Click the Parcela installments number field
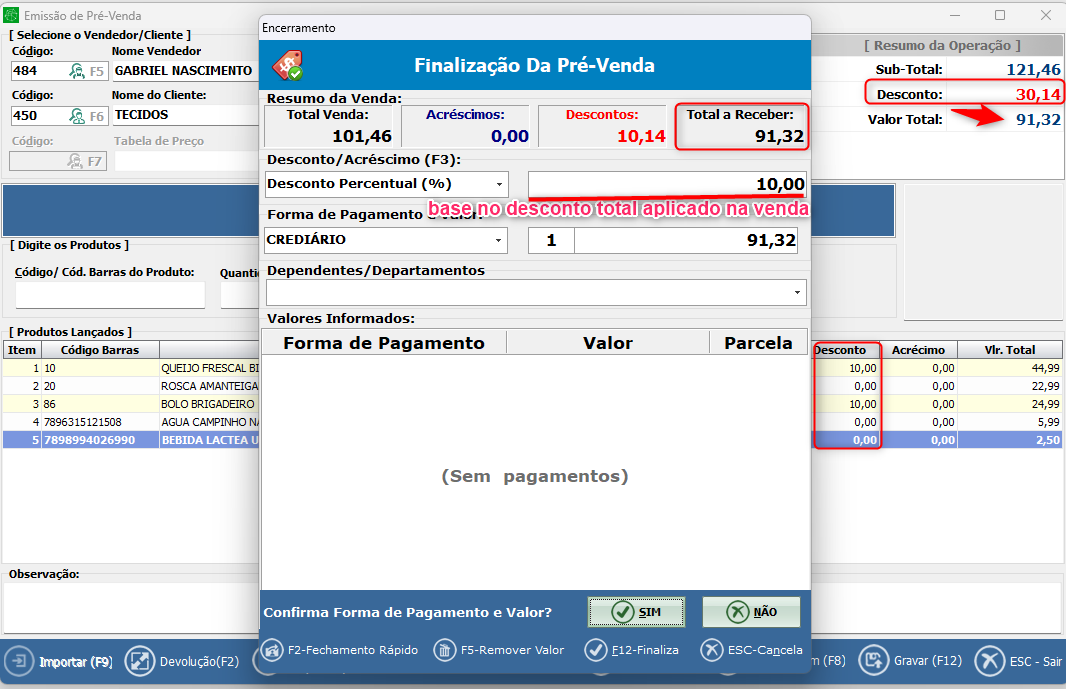This screenshot has height=689, width=1066. click(x=550, y=241)
